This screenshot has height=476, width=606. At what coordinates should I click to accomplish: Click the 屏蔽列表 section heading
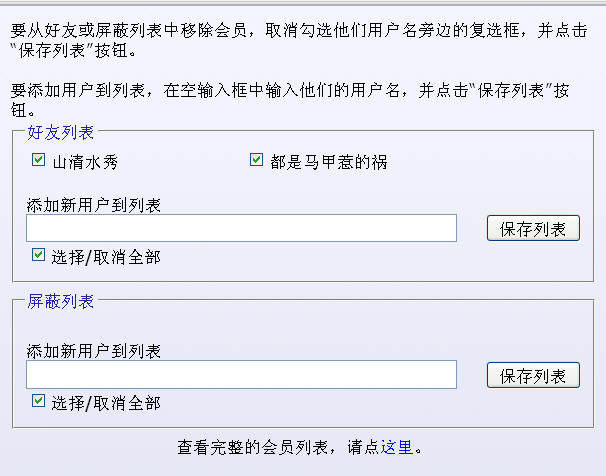[60, 301]
